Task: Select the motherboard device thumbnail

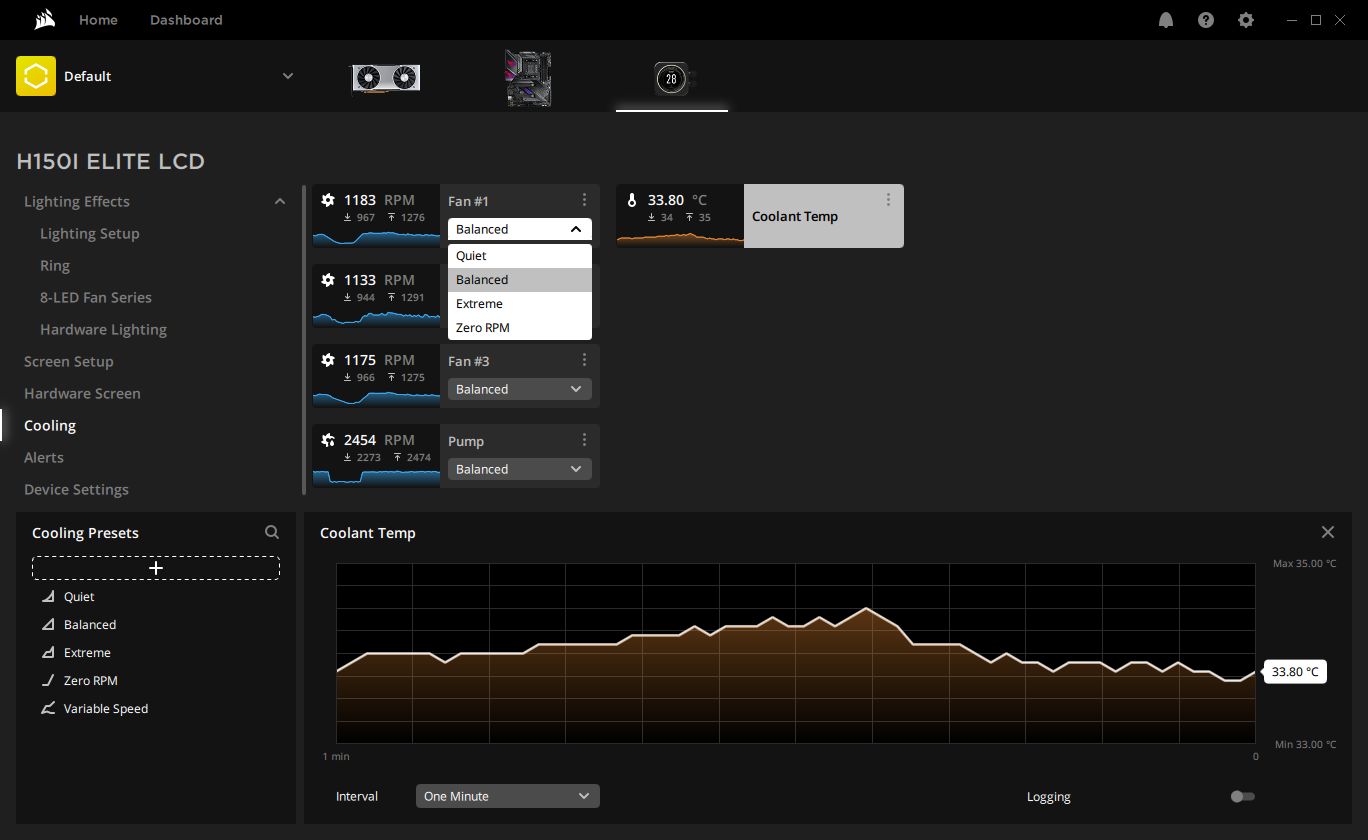Action: pyautogui.click(x=528, y=78)
